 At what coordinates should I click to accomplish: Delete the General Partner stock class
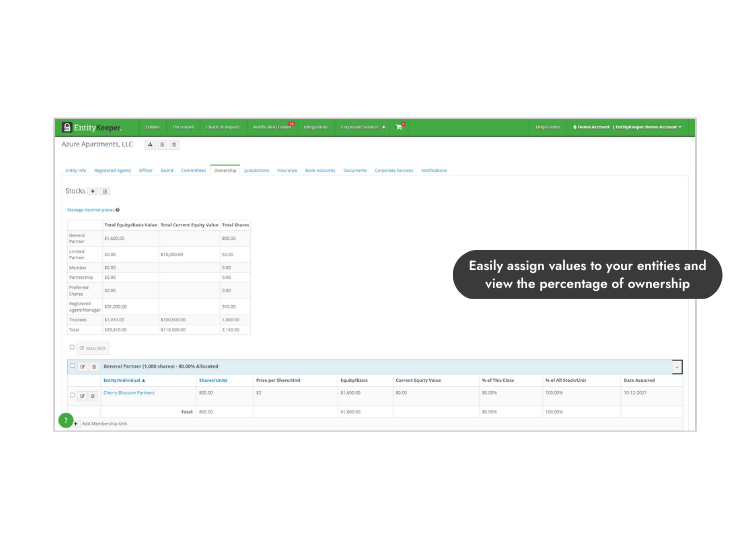click(94, 366)
